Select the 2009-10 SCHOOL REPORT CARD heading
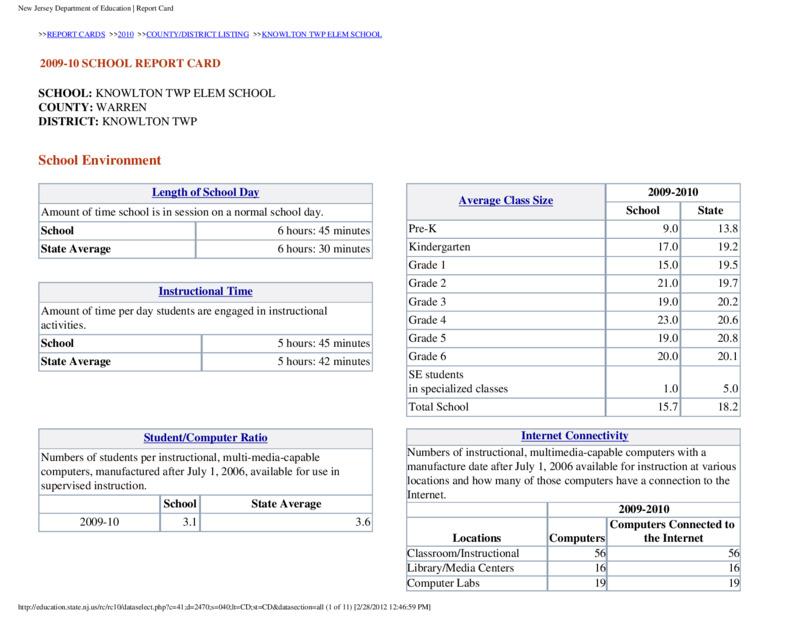800x618 pixels. click(x=130, y=63)
